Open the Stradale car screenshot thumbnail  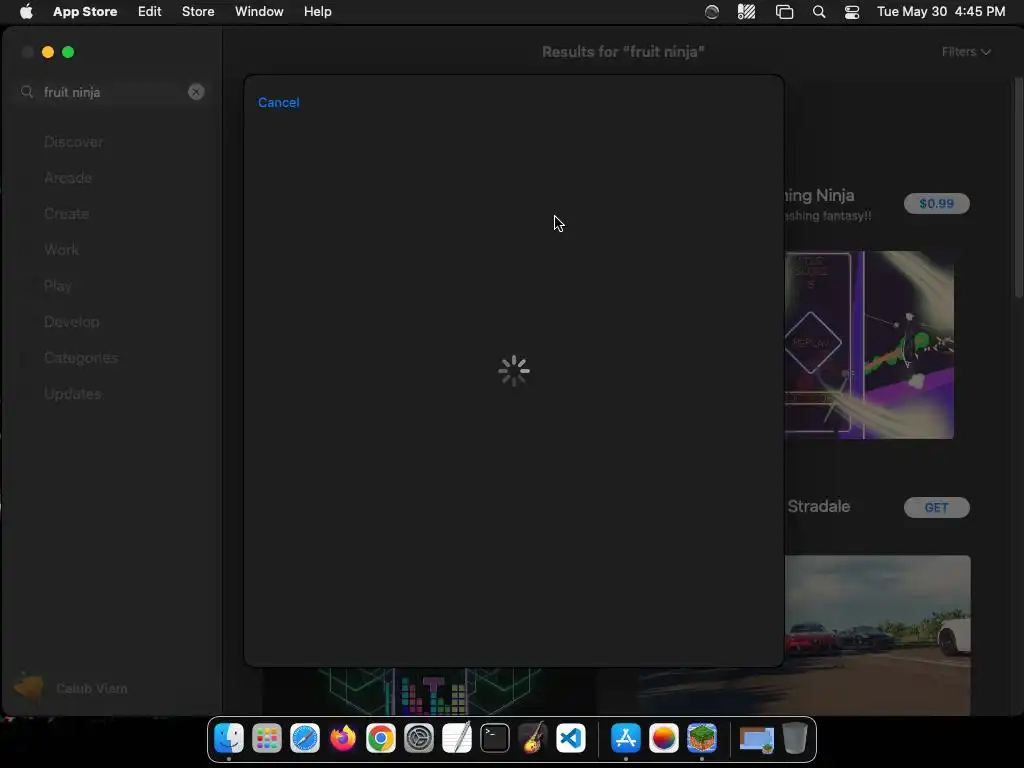pos(878,635)
